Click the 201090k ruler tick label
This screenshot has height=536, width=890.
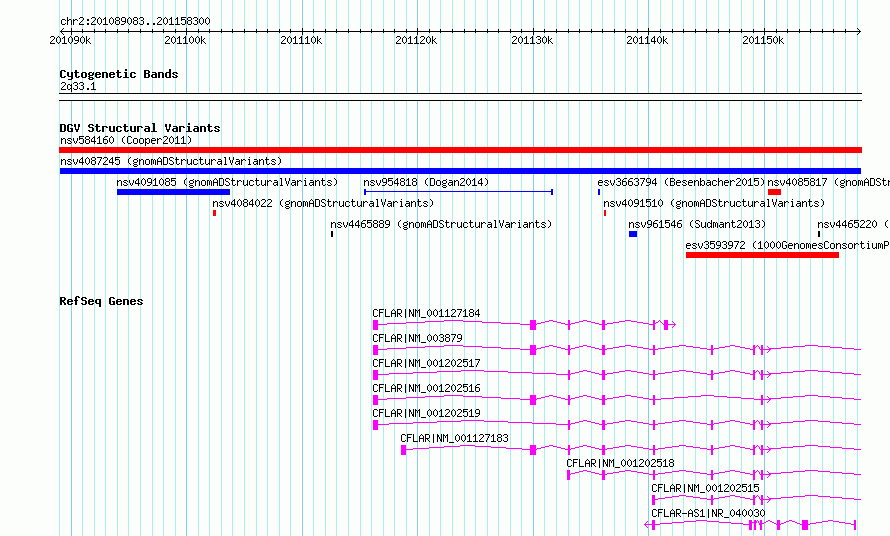70,40
